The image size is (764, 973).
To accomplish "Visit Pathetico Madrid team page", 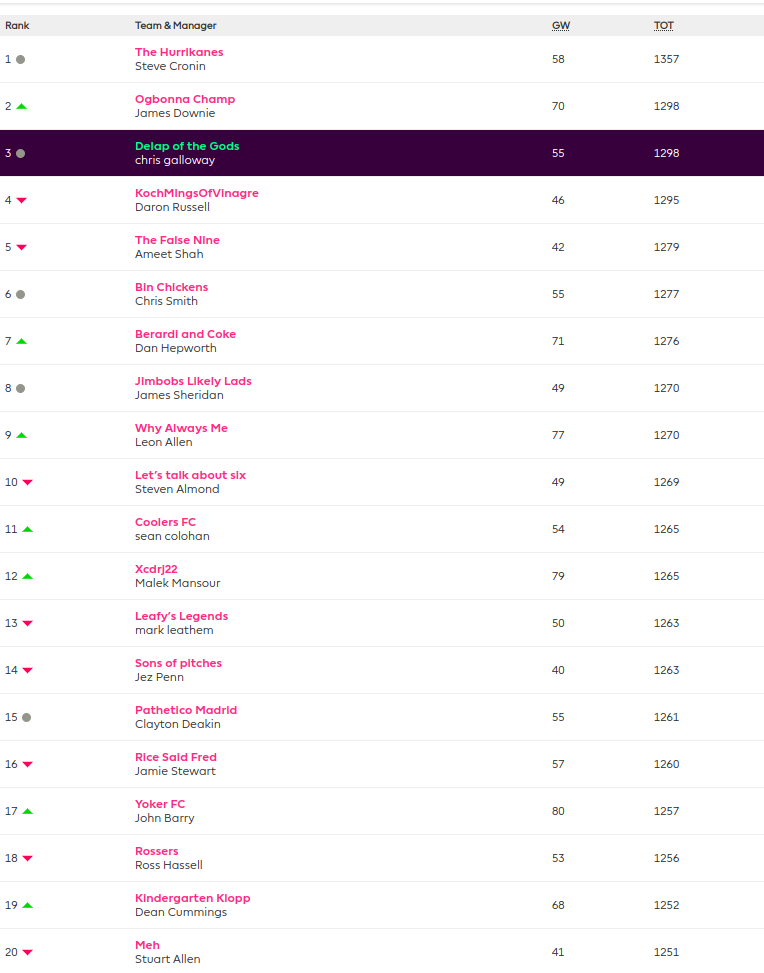I will coord(186,710).
